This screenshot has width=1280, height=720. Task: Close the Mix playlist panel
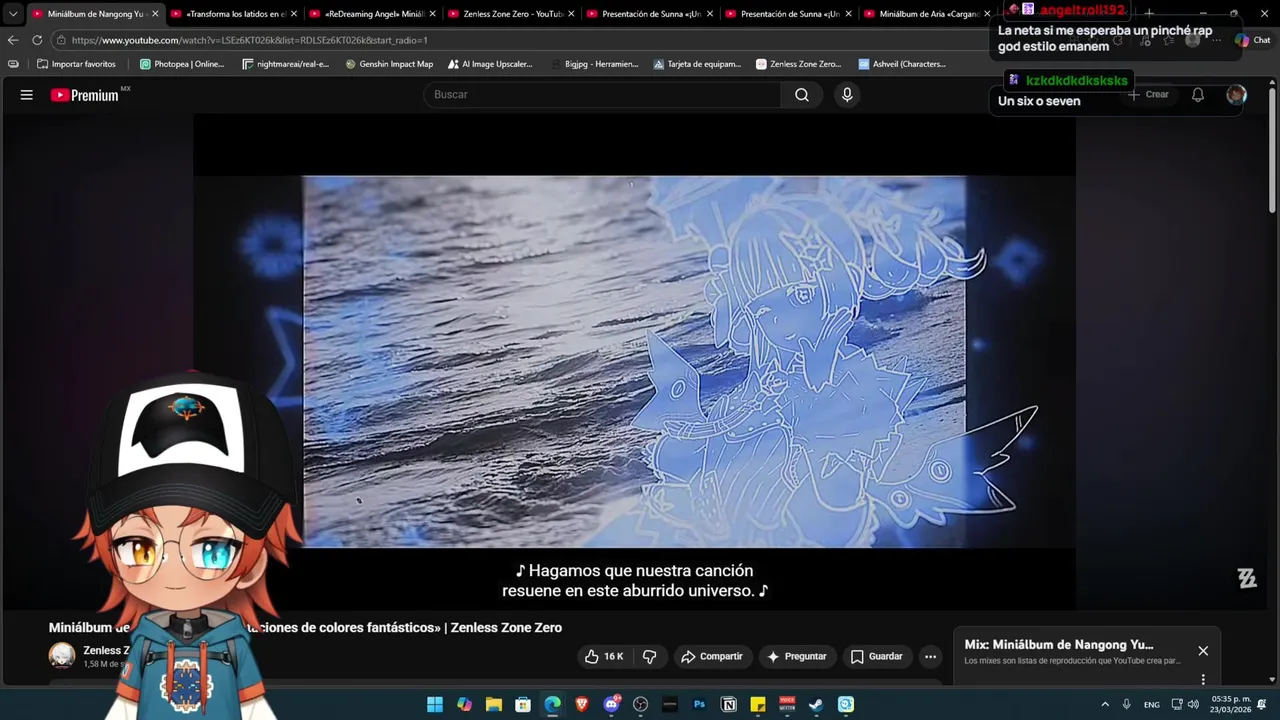1203,651
